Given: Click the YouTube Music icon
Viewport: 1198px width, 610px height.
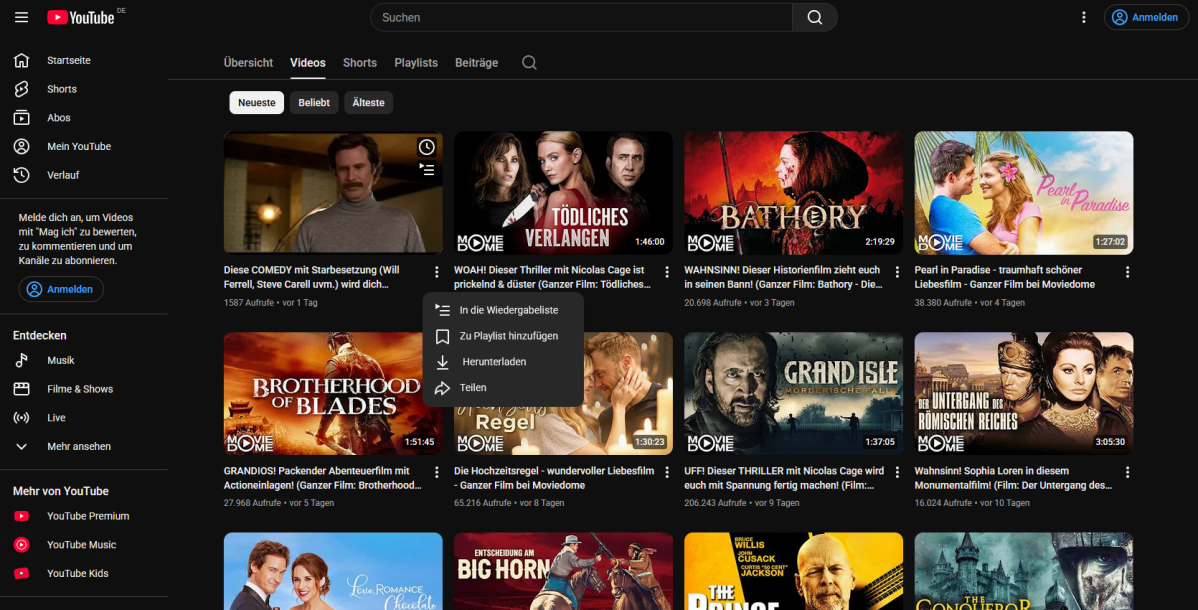Looking at the screenshot, I should [21, 544].
